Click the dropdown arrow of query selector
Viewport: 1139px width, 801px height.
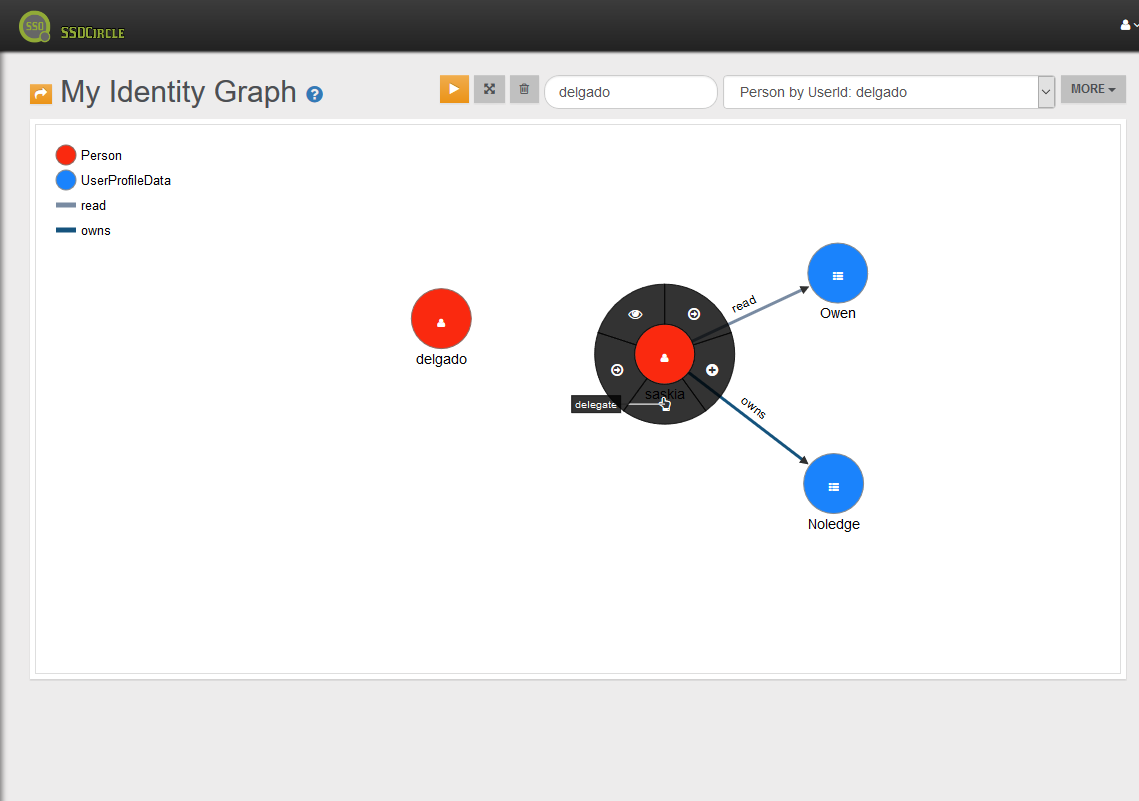1046,92
